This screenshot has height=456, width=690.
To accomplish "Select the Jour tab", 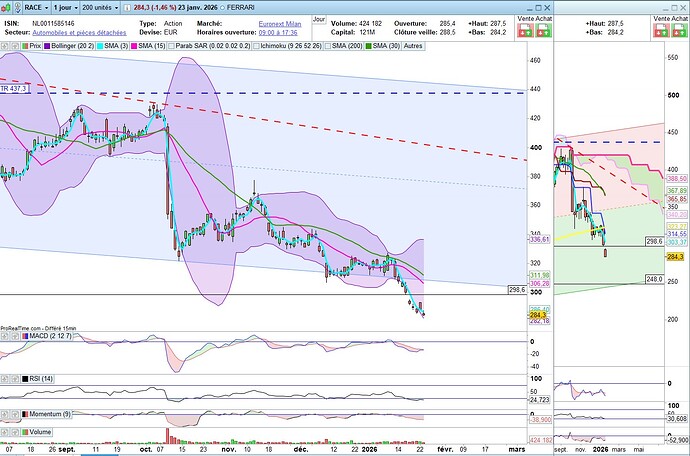I will (319, 19).
